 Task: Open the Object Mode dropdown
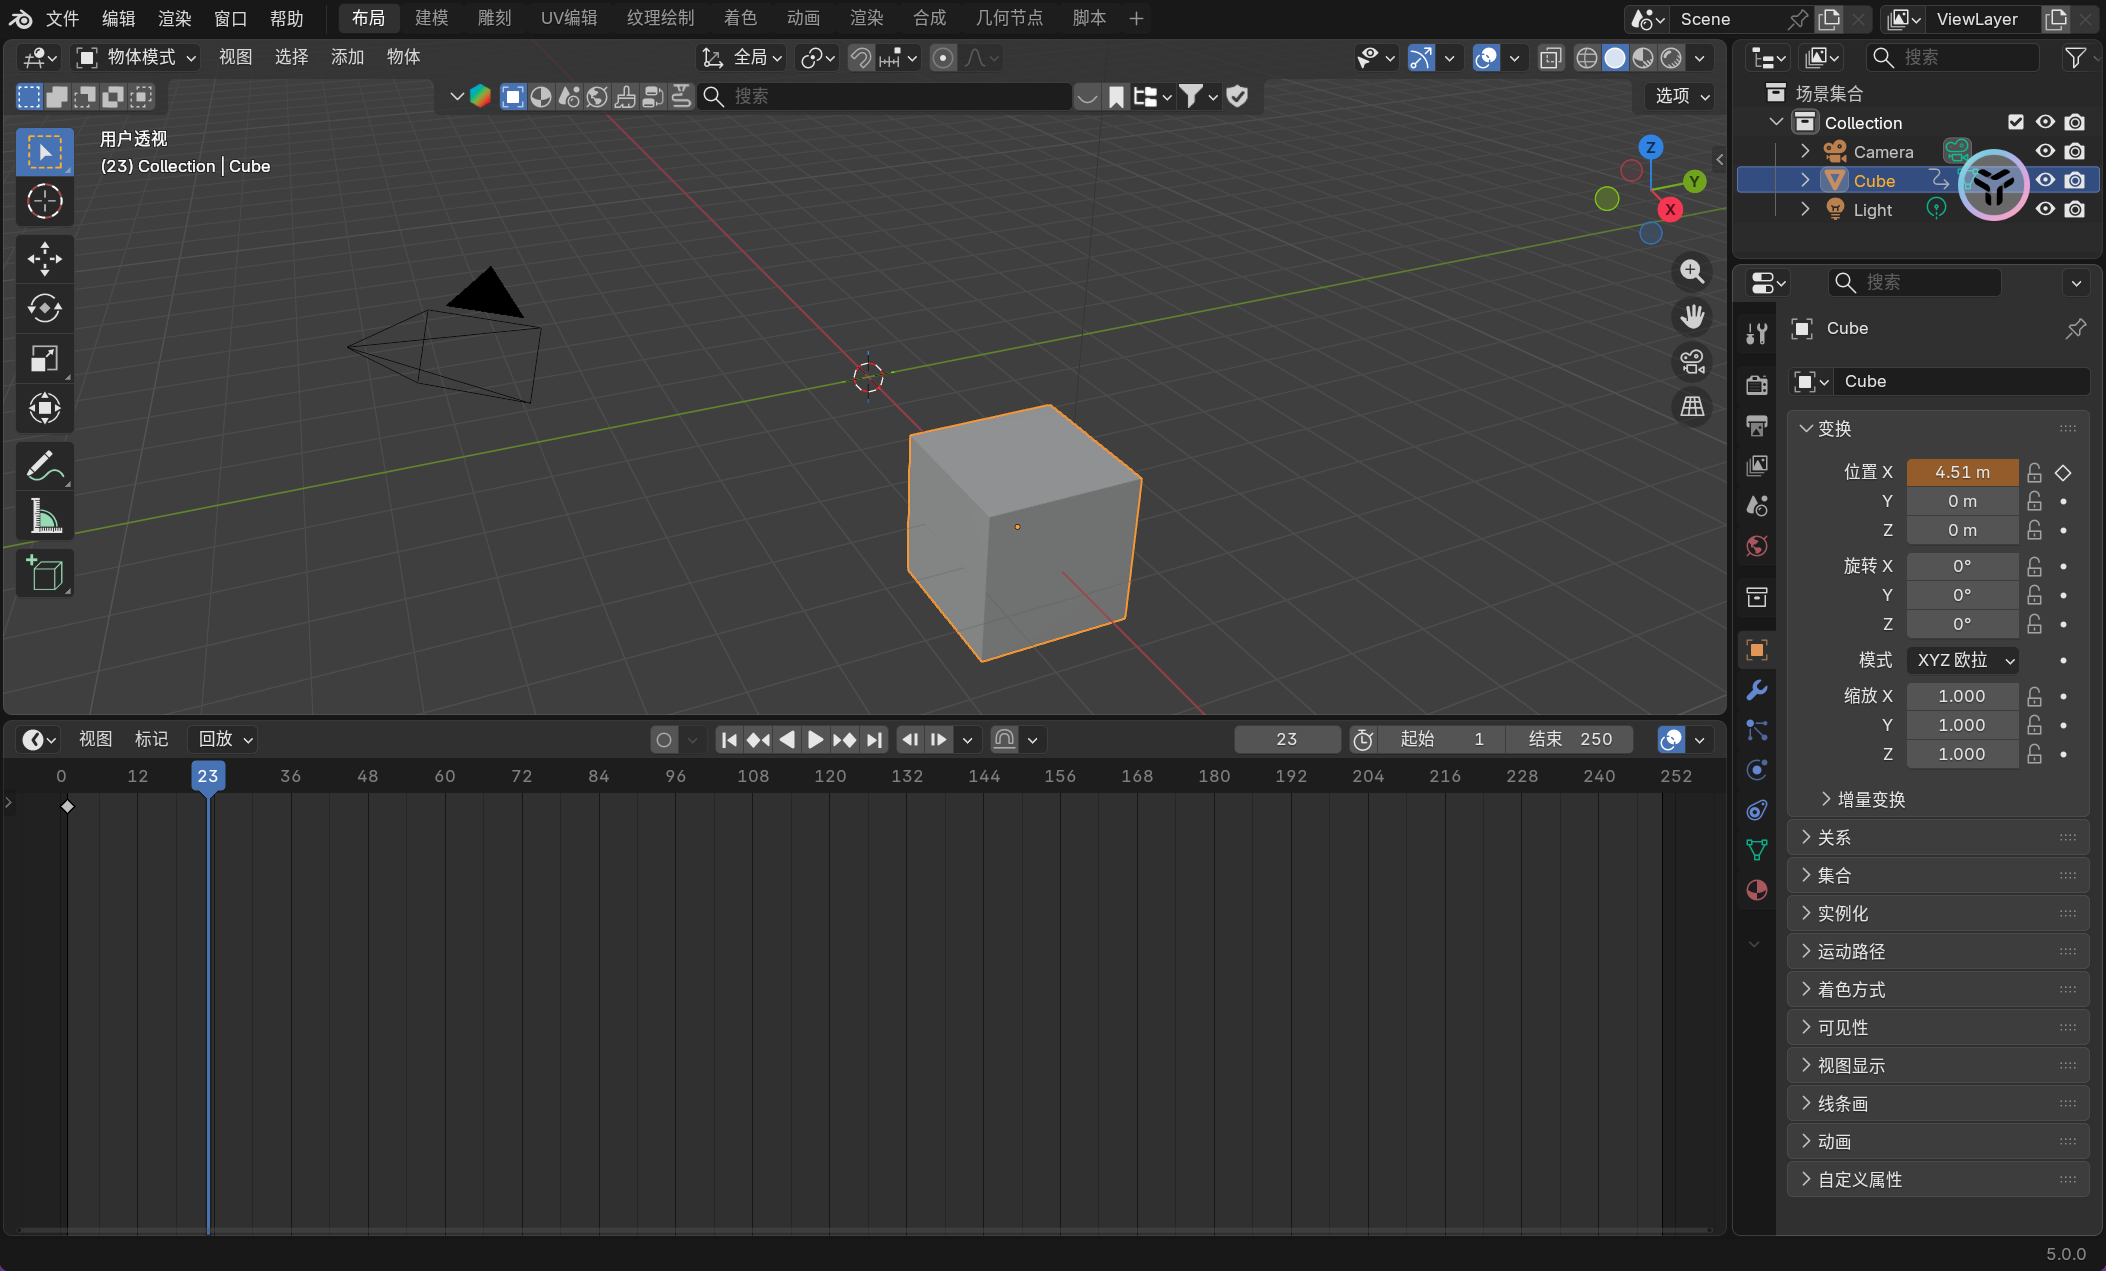(x=138, y=57)
